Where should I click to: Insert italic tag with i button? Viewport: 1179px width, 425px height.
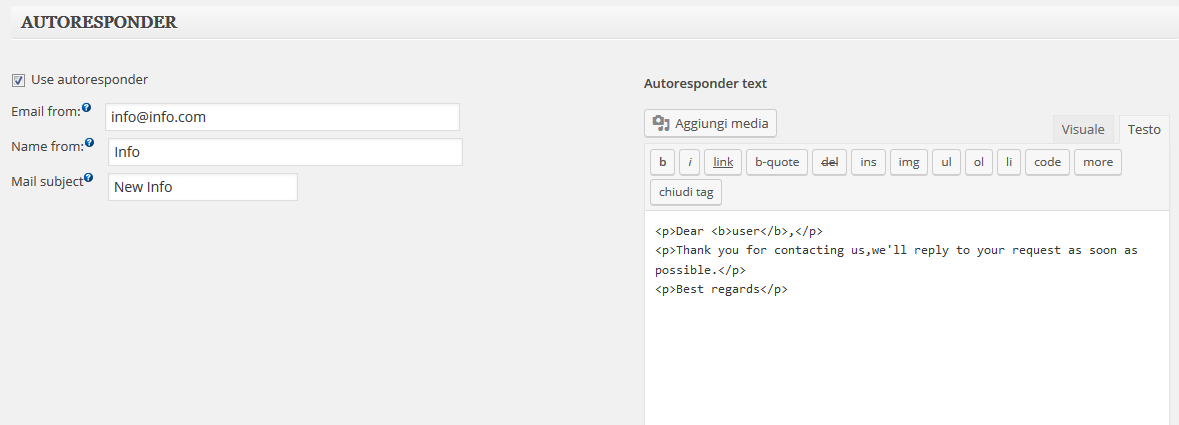click(x=690, y=162)
